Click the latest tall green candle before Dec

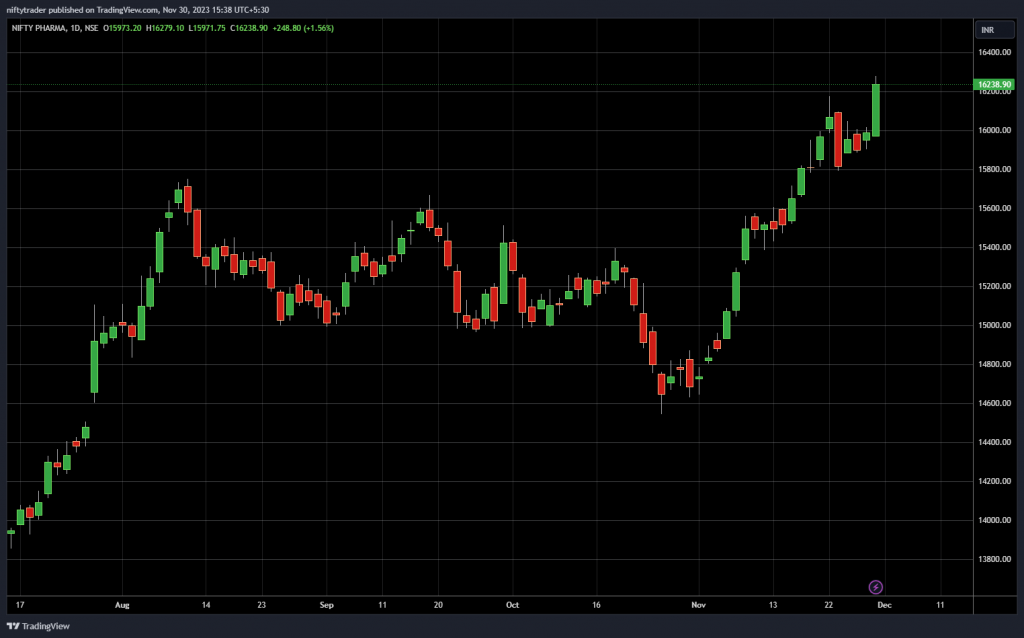coord(876,110)
